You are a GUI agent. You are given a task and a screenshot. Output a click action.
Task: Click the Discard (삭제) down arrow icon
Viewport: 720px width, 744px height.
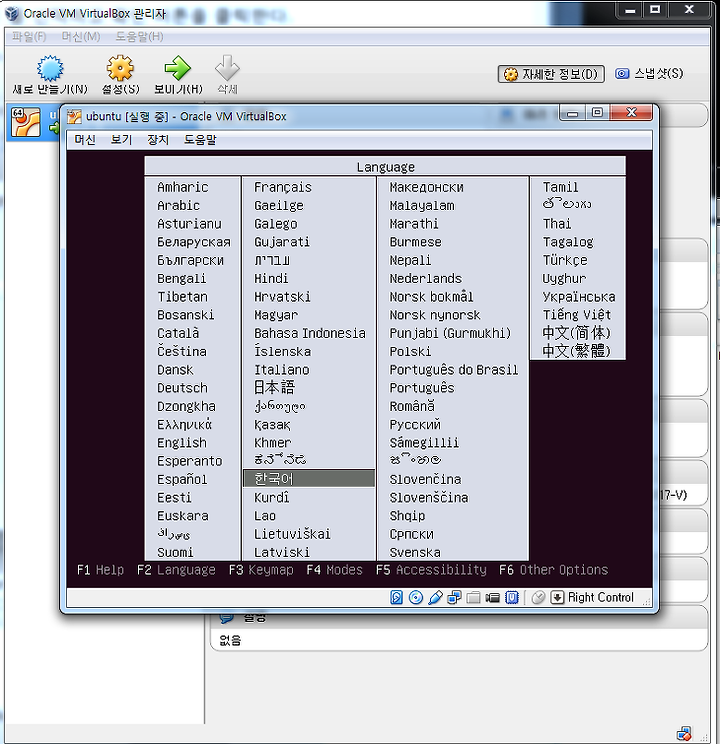[x=227, y=68]
